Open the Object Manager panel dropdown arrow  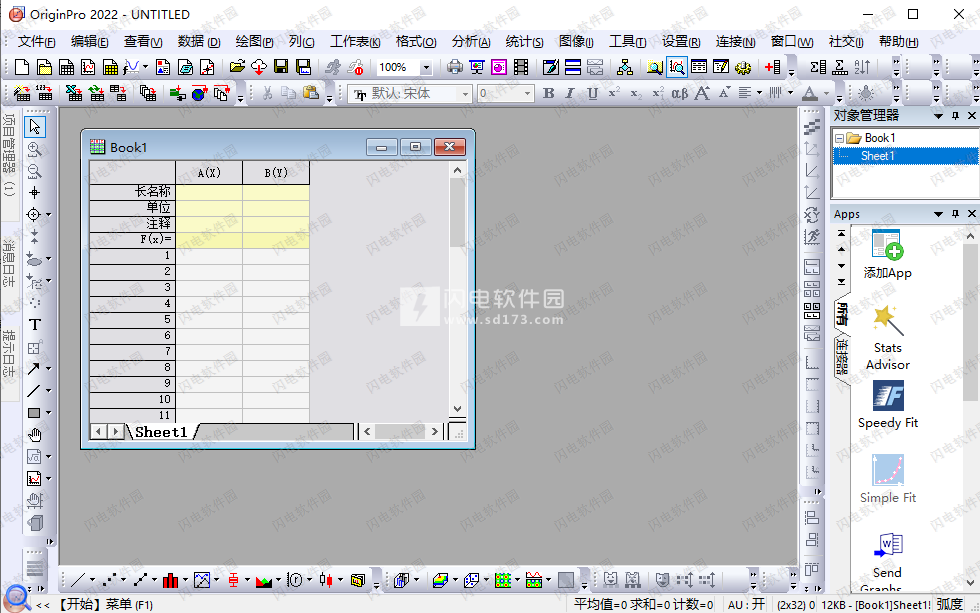pos(938,116)
